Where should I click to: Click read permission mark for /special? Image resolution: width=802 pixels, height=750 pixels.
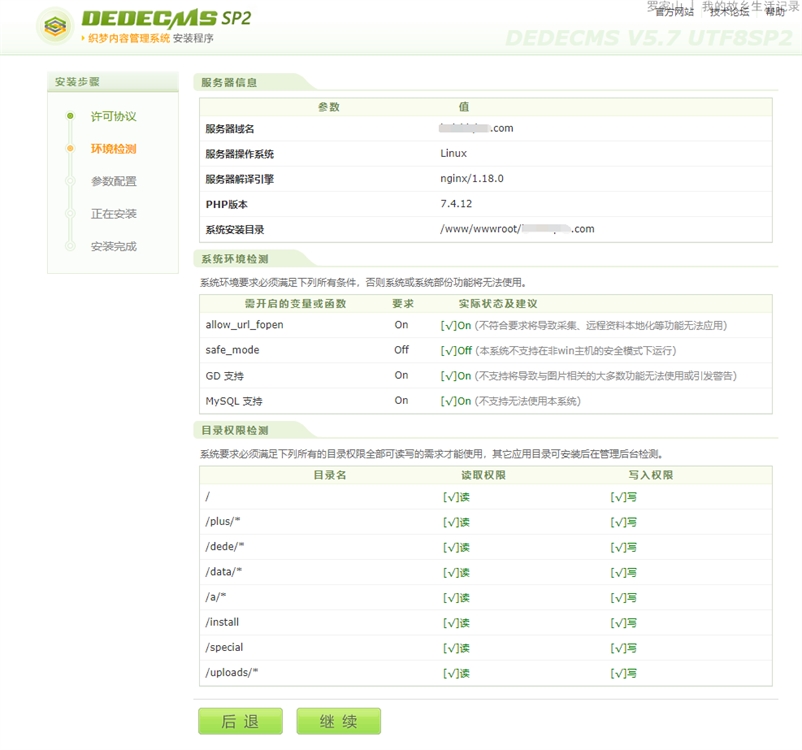pyautogui.click(x=456, y=648)
